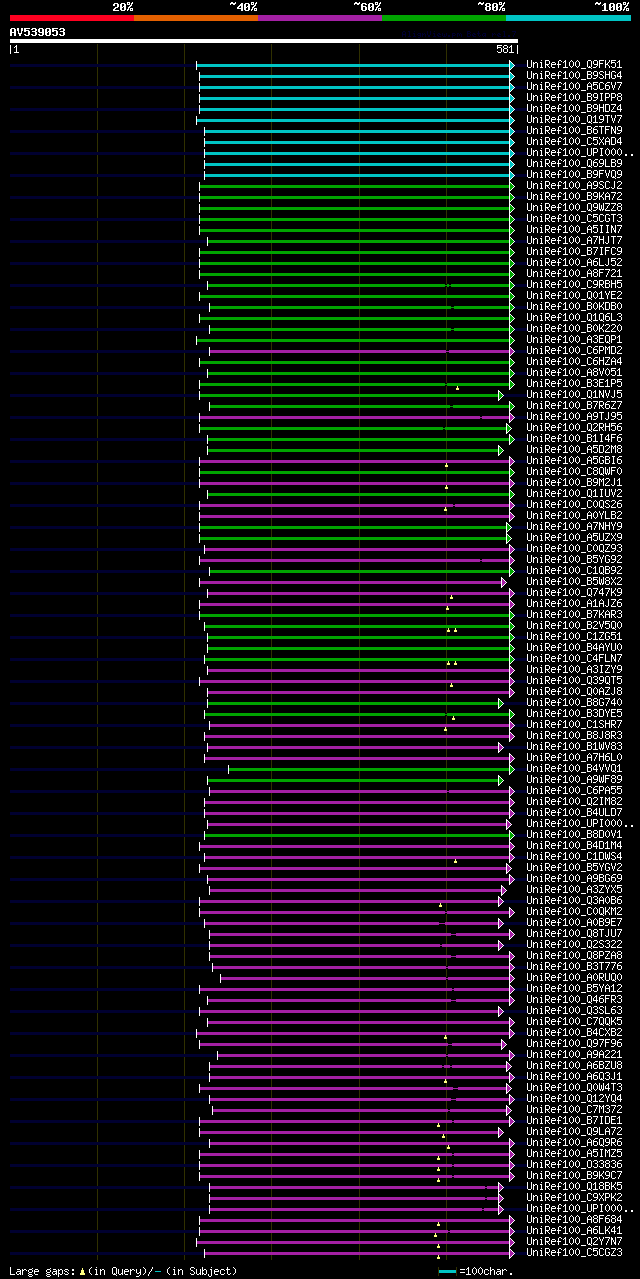Open hit UniRef100_Q19TV7
This screenshot has width=640, height=1279.
(x=574, y=119)
